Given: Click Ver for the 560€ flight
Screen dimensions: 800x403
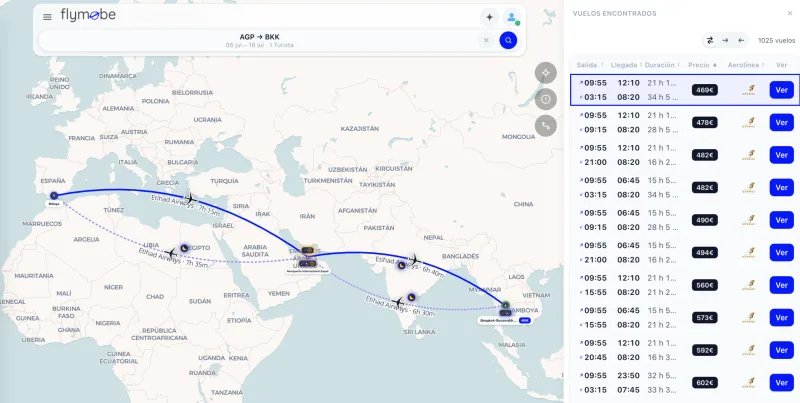Looking at the screenshot, I should click(x=782, y=285).
